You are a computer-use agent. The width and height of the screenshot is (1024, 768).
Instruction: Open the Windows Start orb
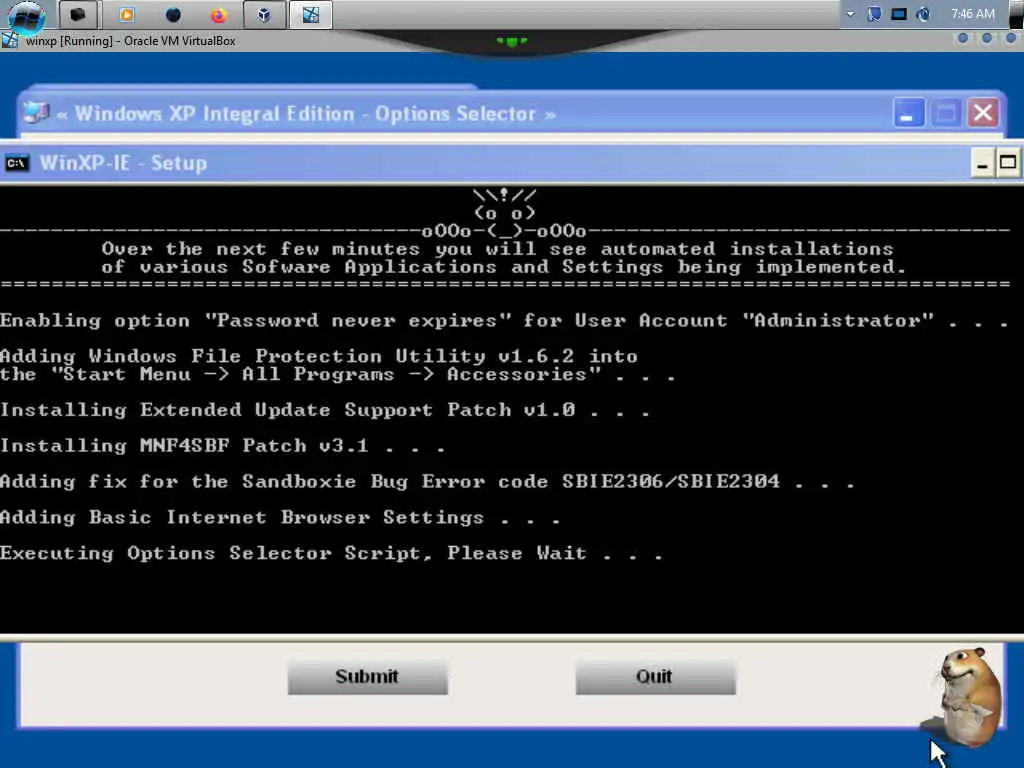coord(26,16)
